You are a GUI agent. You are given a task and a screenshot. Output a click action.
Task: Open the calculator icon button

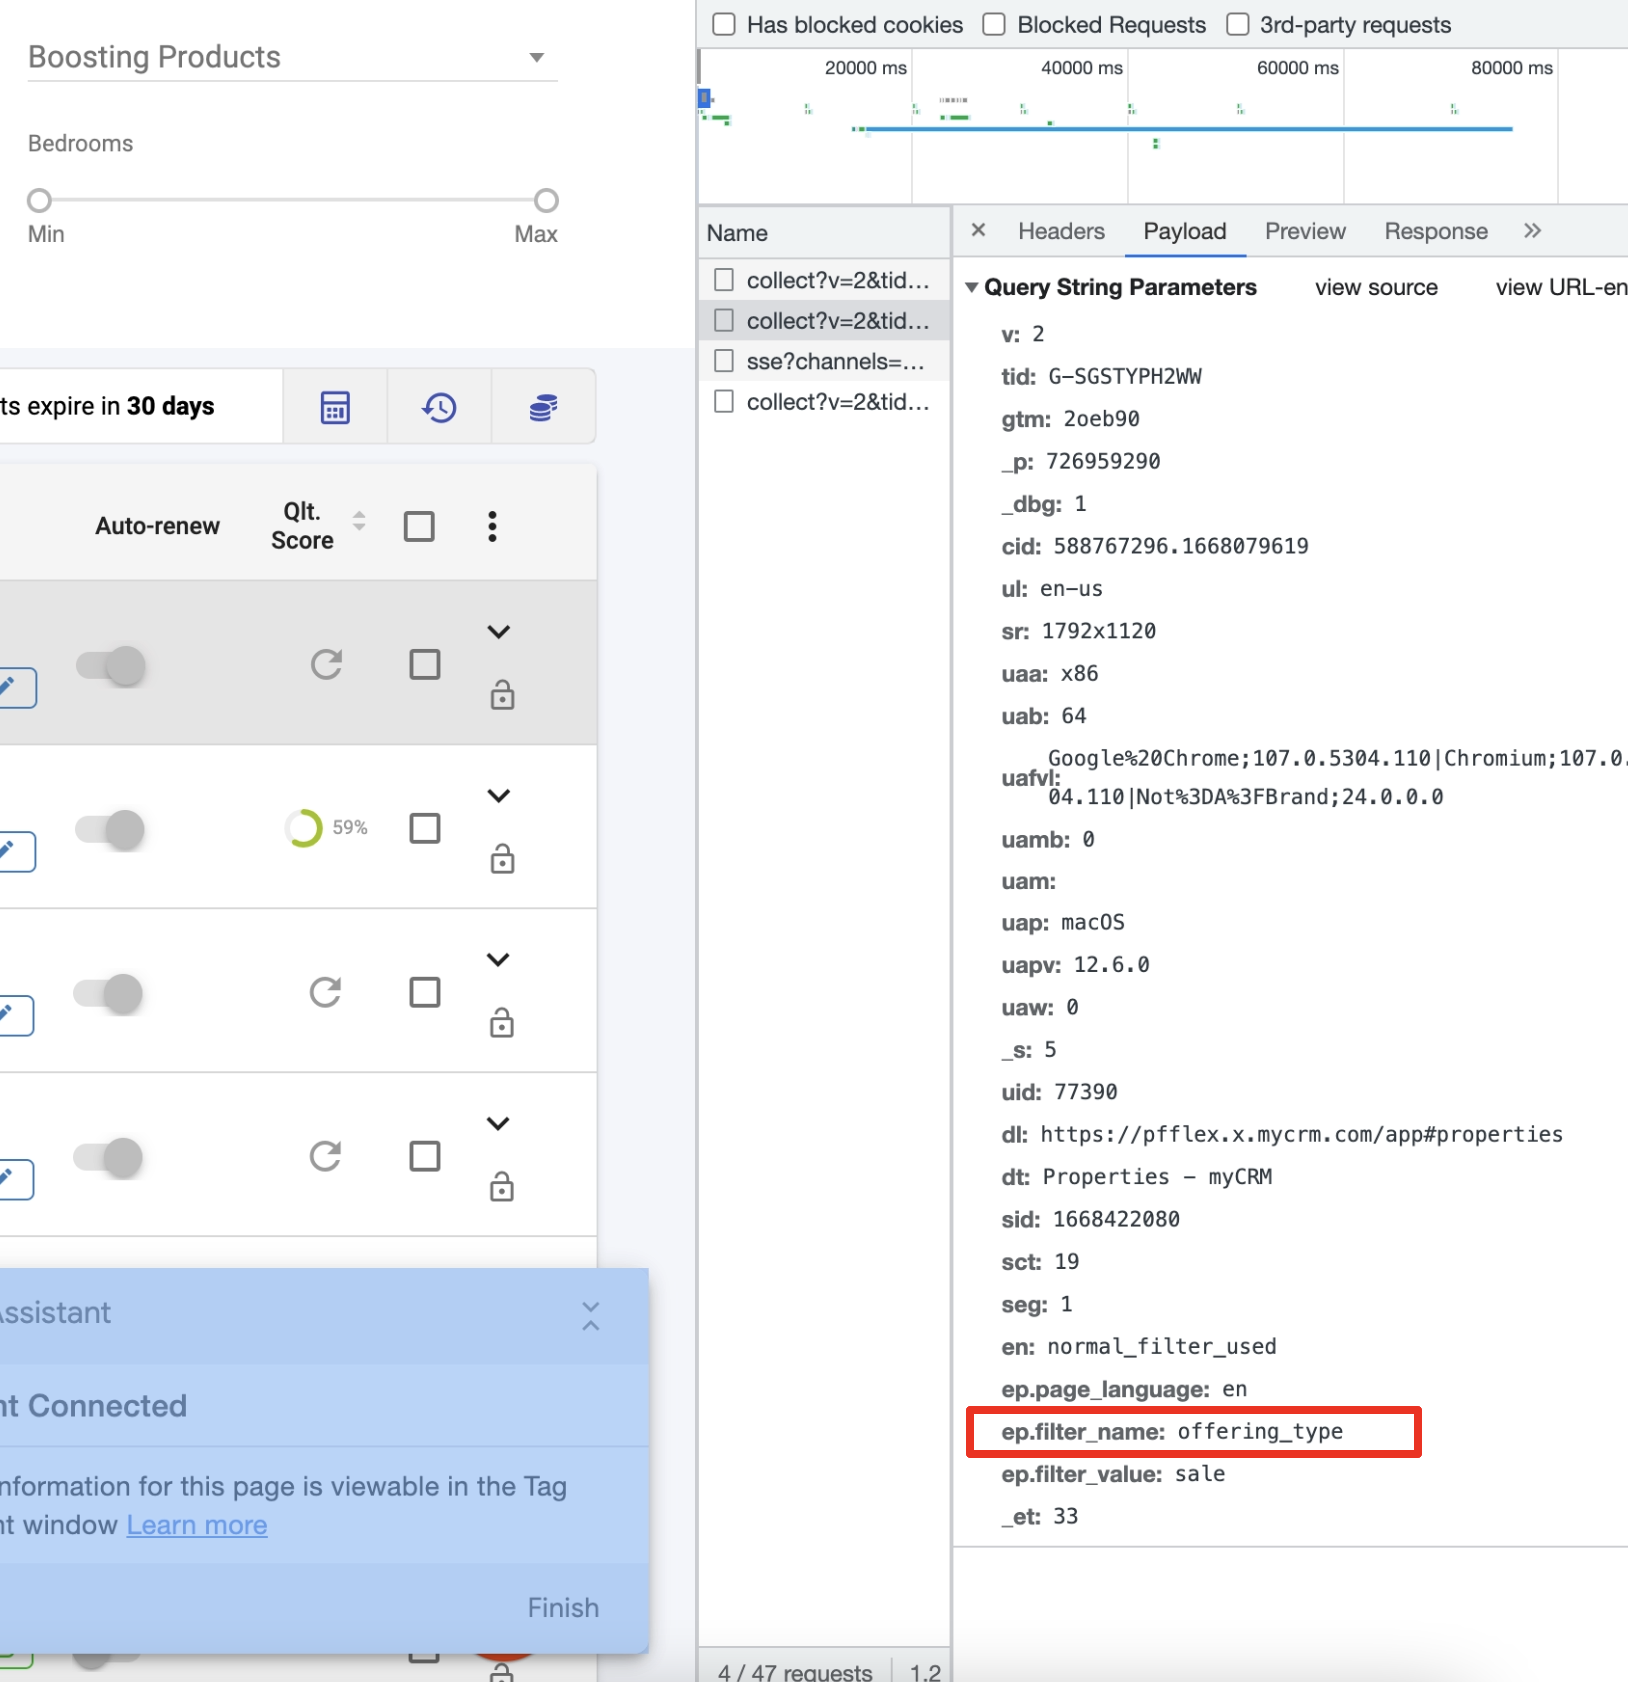tap(335, 407)
